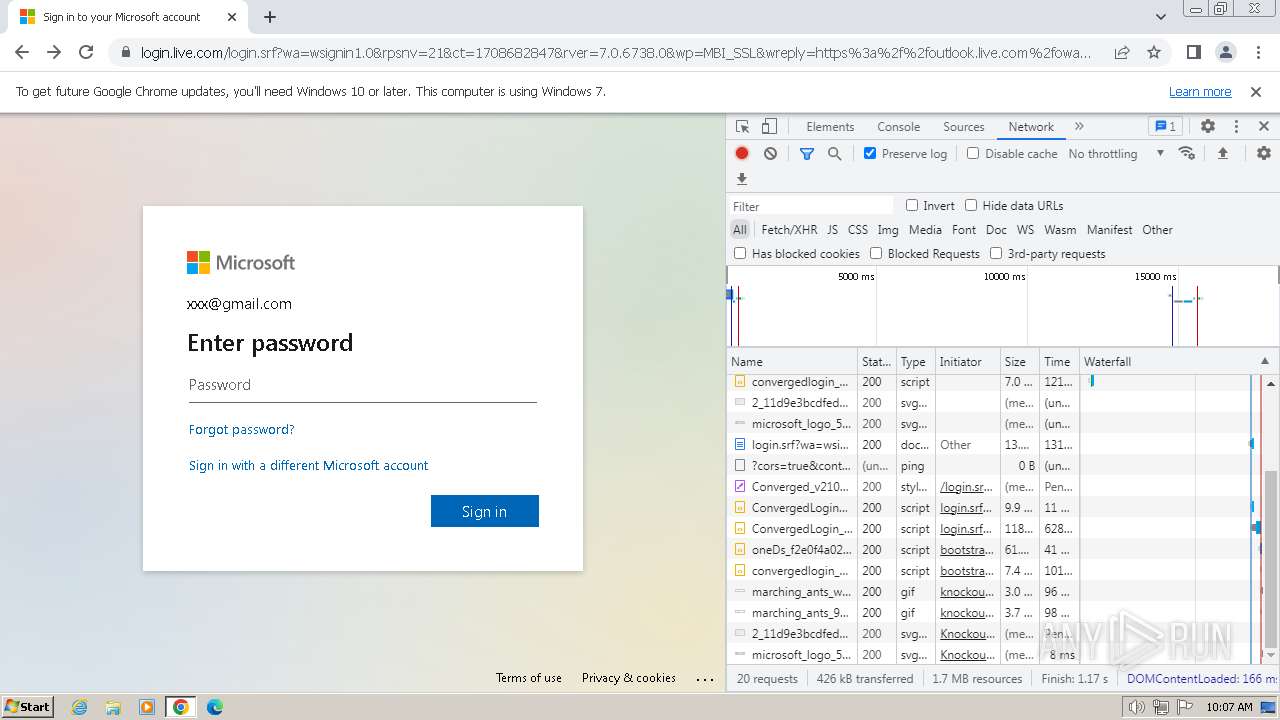Switch to the Sources tab

point(964,127)
